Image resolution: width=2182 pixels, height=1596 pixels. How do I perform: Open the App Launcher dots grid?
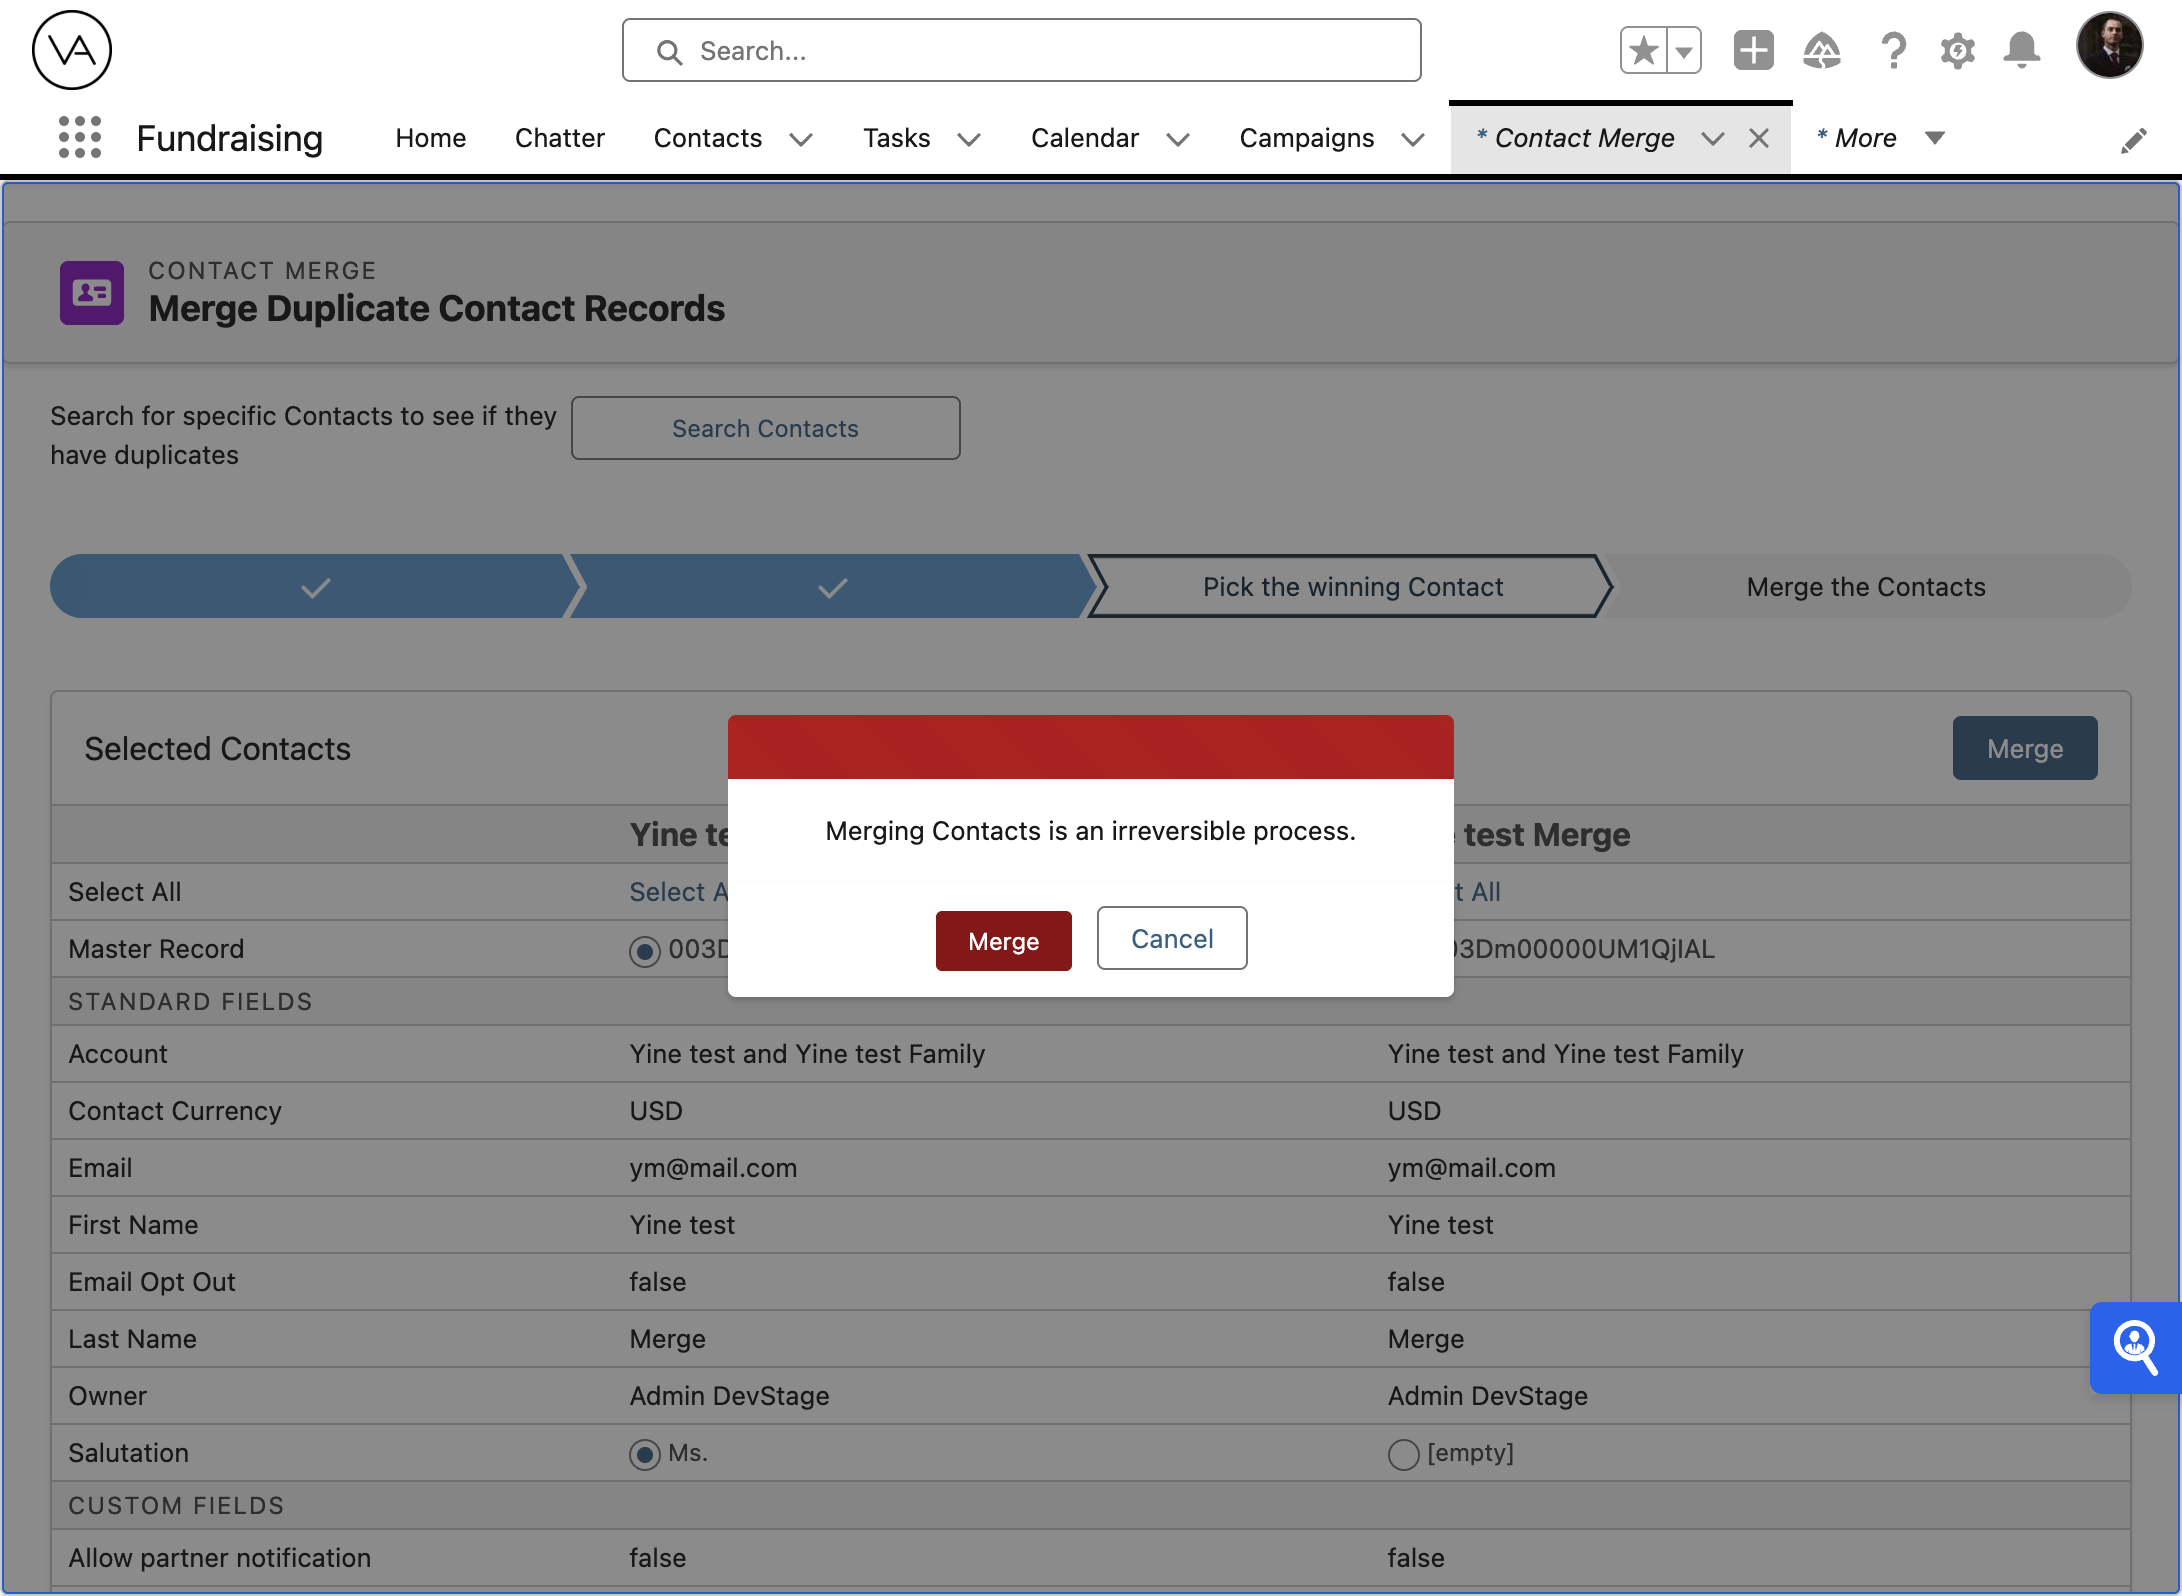(79, 137)
